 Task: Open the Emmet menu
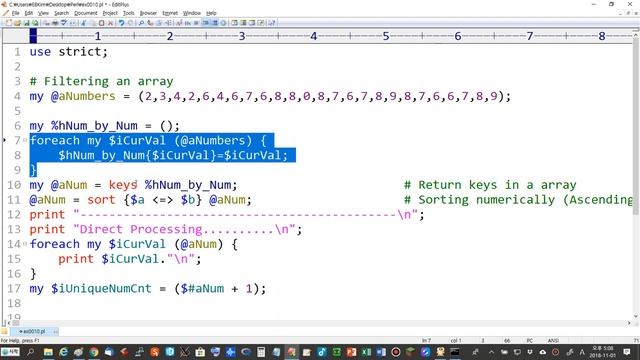tap(170, 13)
